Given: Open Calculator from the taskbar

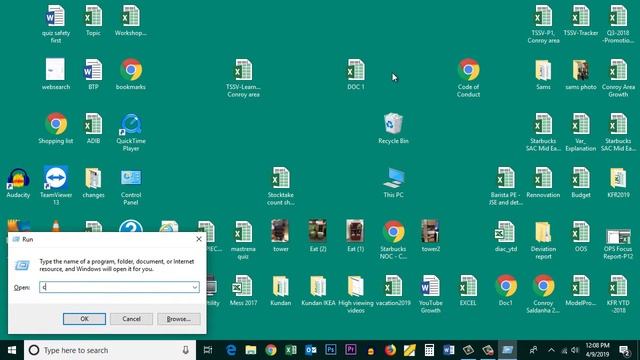Looking at the screenshot, I should (429, 350).
